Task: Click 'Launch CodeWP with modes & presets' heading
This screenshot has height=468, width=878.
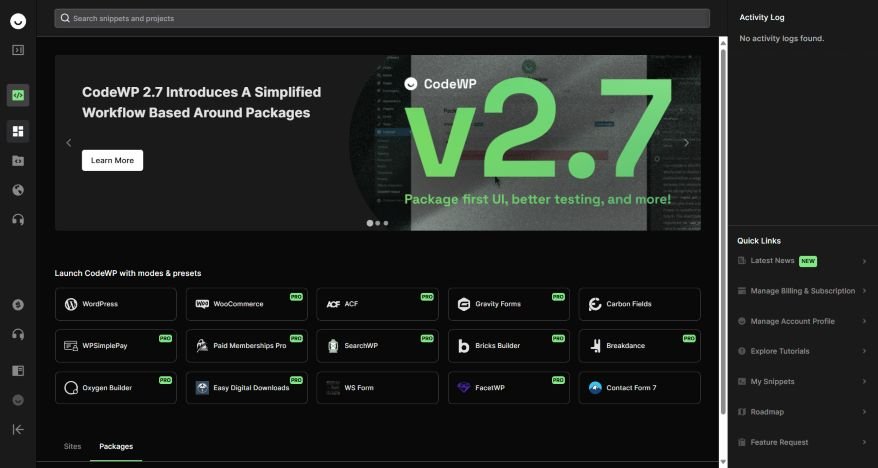Action: pos(128,273)
